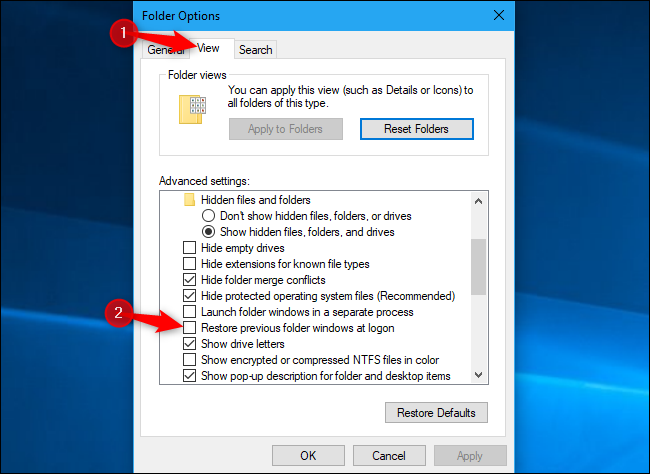The image size is (650, 474).
Task: Click the folder views icon
Action: click(x=192, y=109)
